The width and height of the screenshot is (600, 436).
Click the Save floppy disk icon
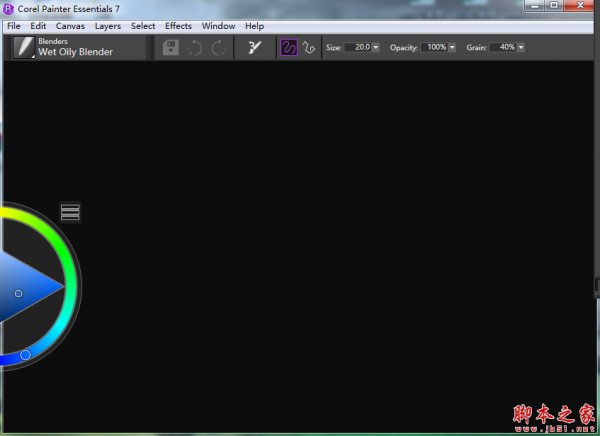click(x=171, y=48)
